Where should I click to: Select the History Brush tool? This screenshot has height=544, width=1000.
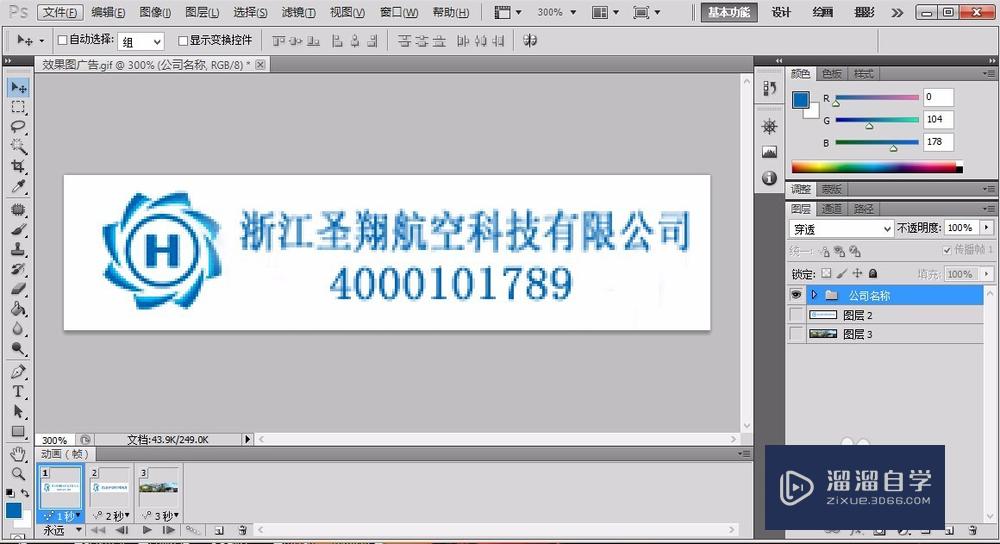click(18, 269)
